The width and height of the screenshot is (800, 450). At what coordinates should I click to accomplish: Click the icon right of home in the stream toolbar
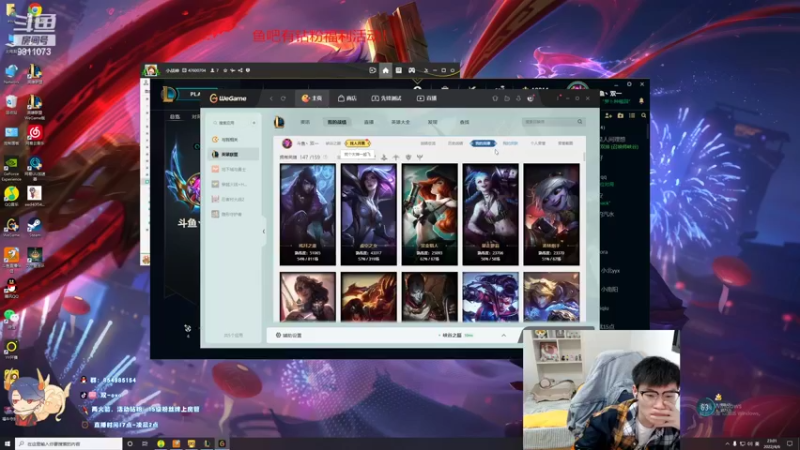(398, 70)
